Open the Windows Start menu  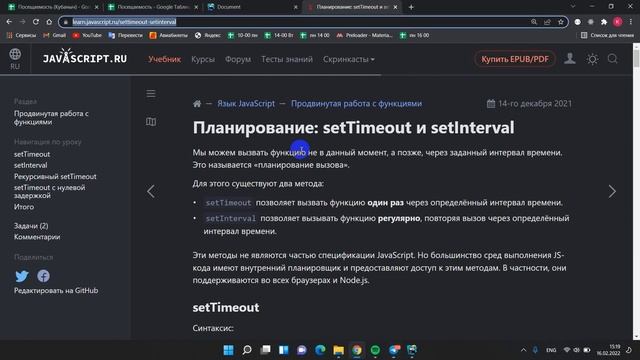(x=229, y=350)
